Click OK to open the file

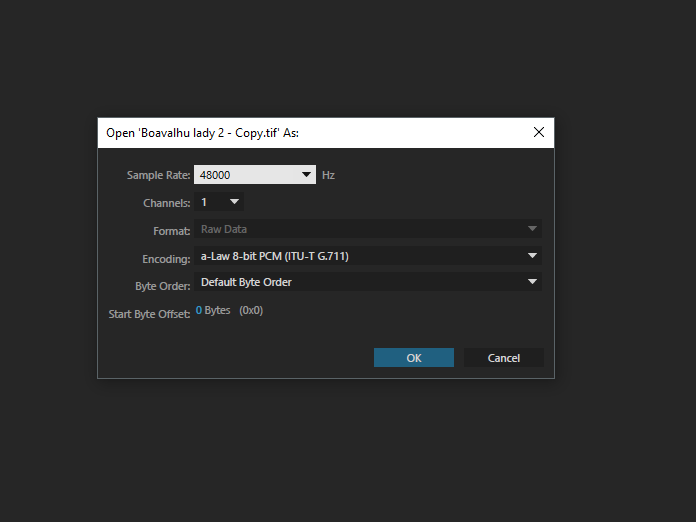(414, 358)
